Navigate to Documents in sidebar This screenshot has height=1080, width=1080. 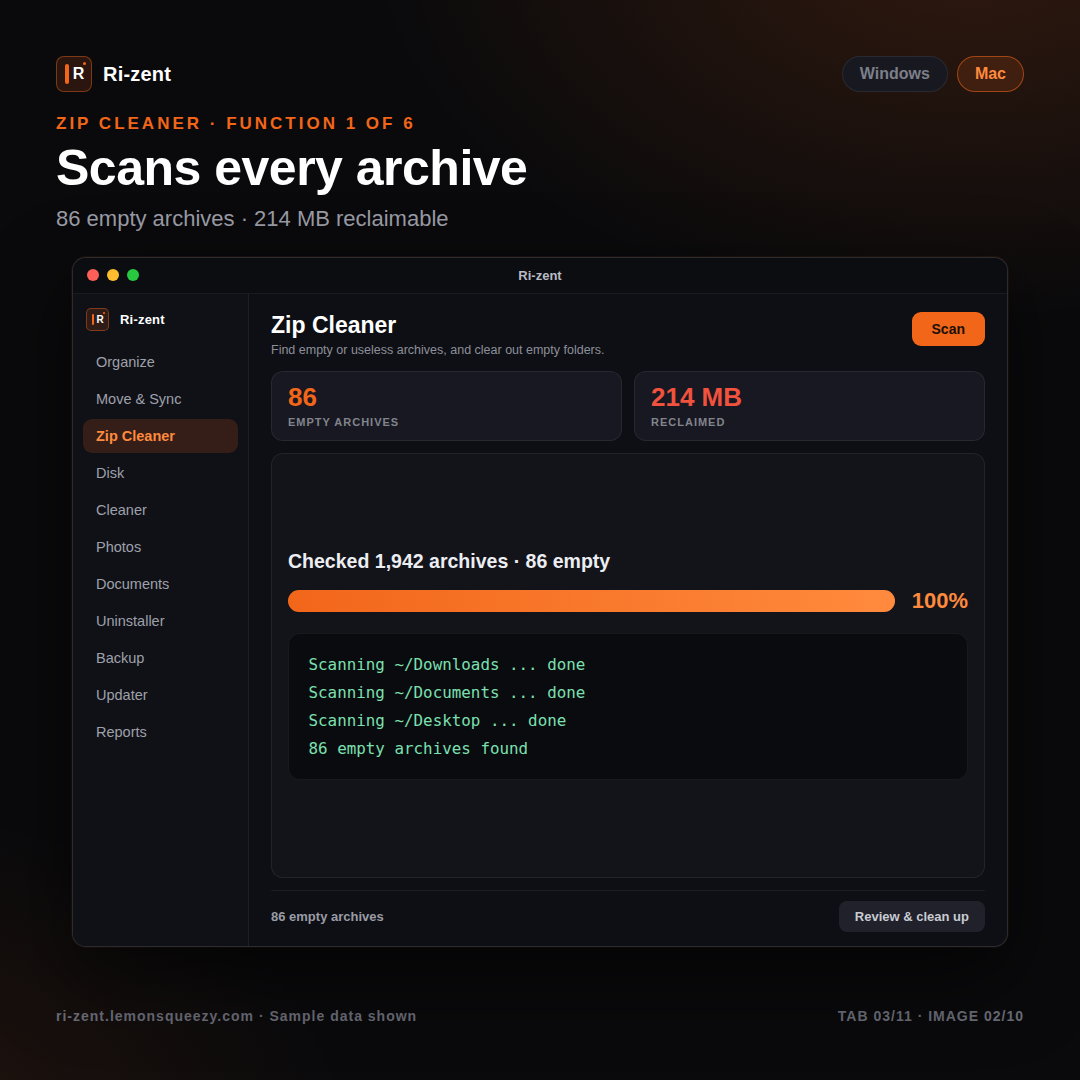click(x=160, y=584)
